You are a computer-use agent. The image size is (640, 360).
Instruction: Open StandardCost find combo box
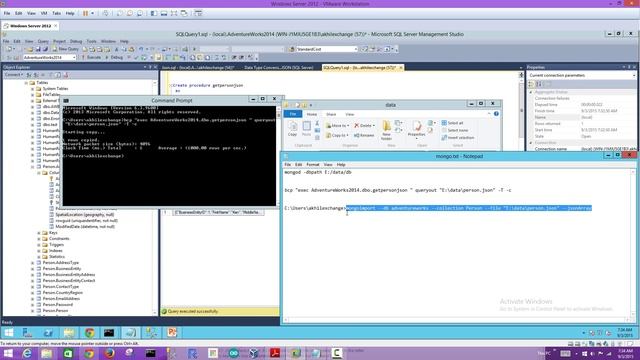point(327,49)
